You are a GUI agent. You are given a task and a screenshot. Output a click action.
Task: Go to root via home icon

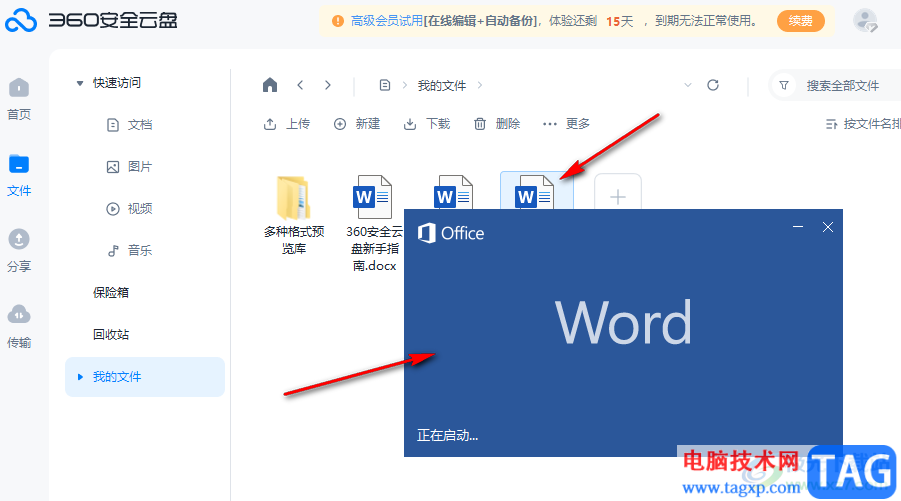pyautogui.click(x=270, y=85)
